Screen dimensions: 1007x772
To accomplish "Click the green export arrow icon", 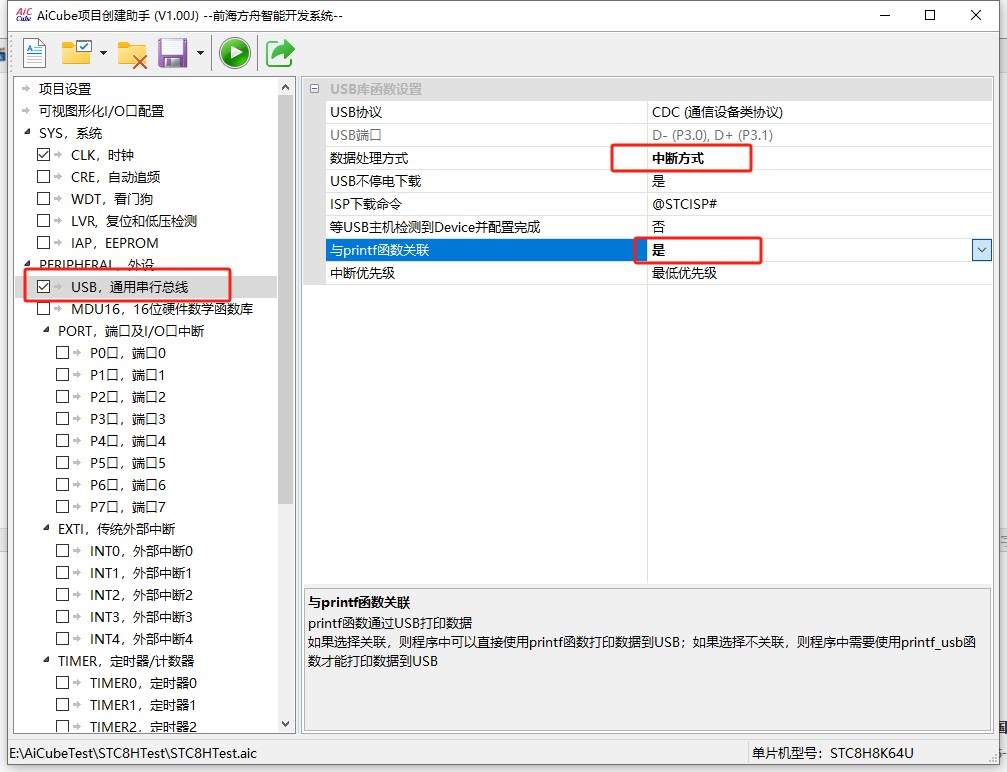I will point(280,53).
